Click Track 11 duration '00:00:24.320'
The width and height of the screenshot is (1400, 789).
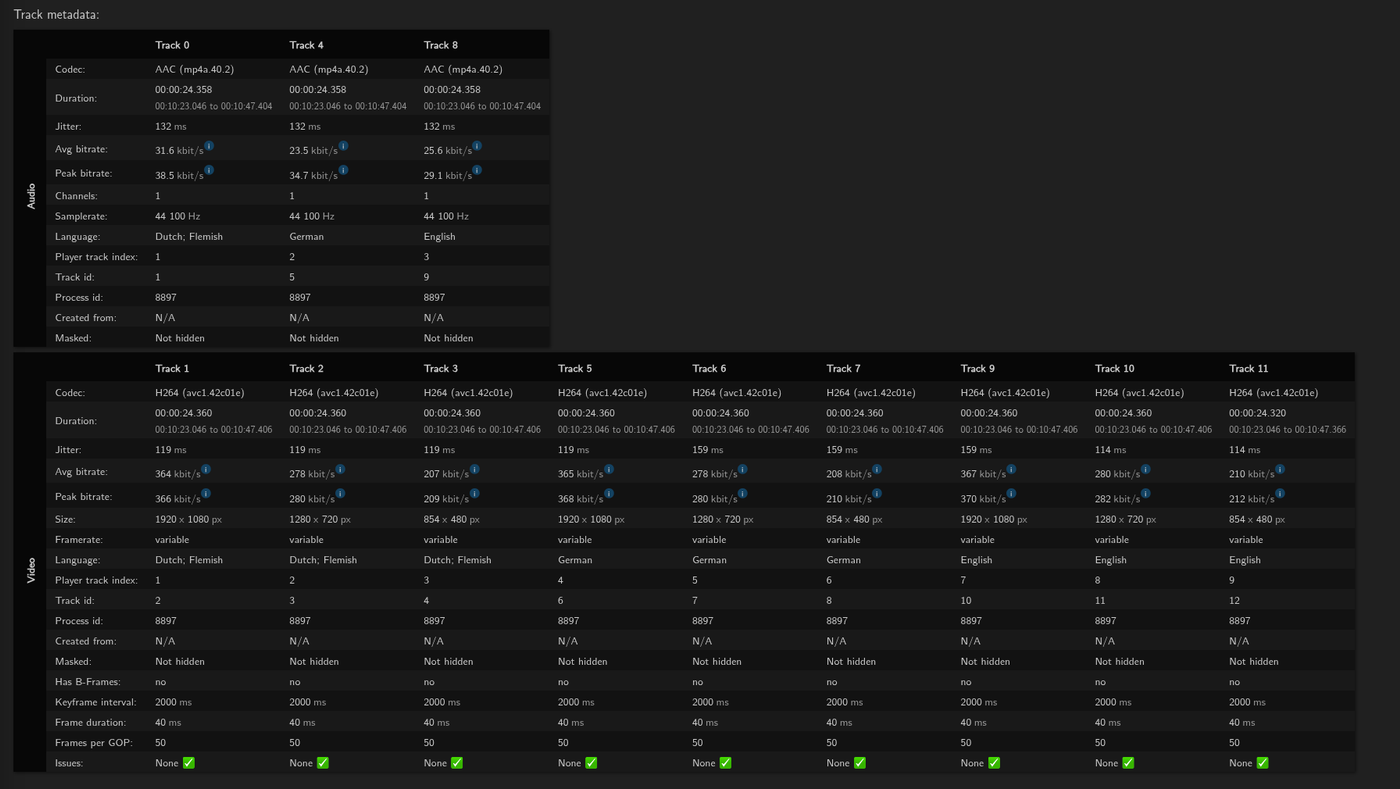pyautogui.click(x=1257, y=413)
